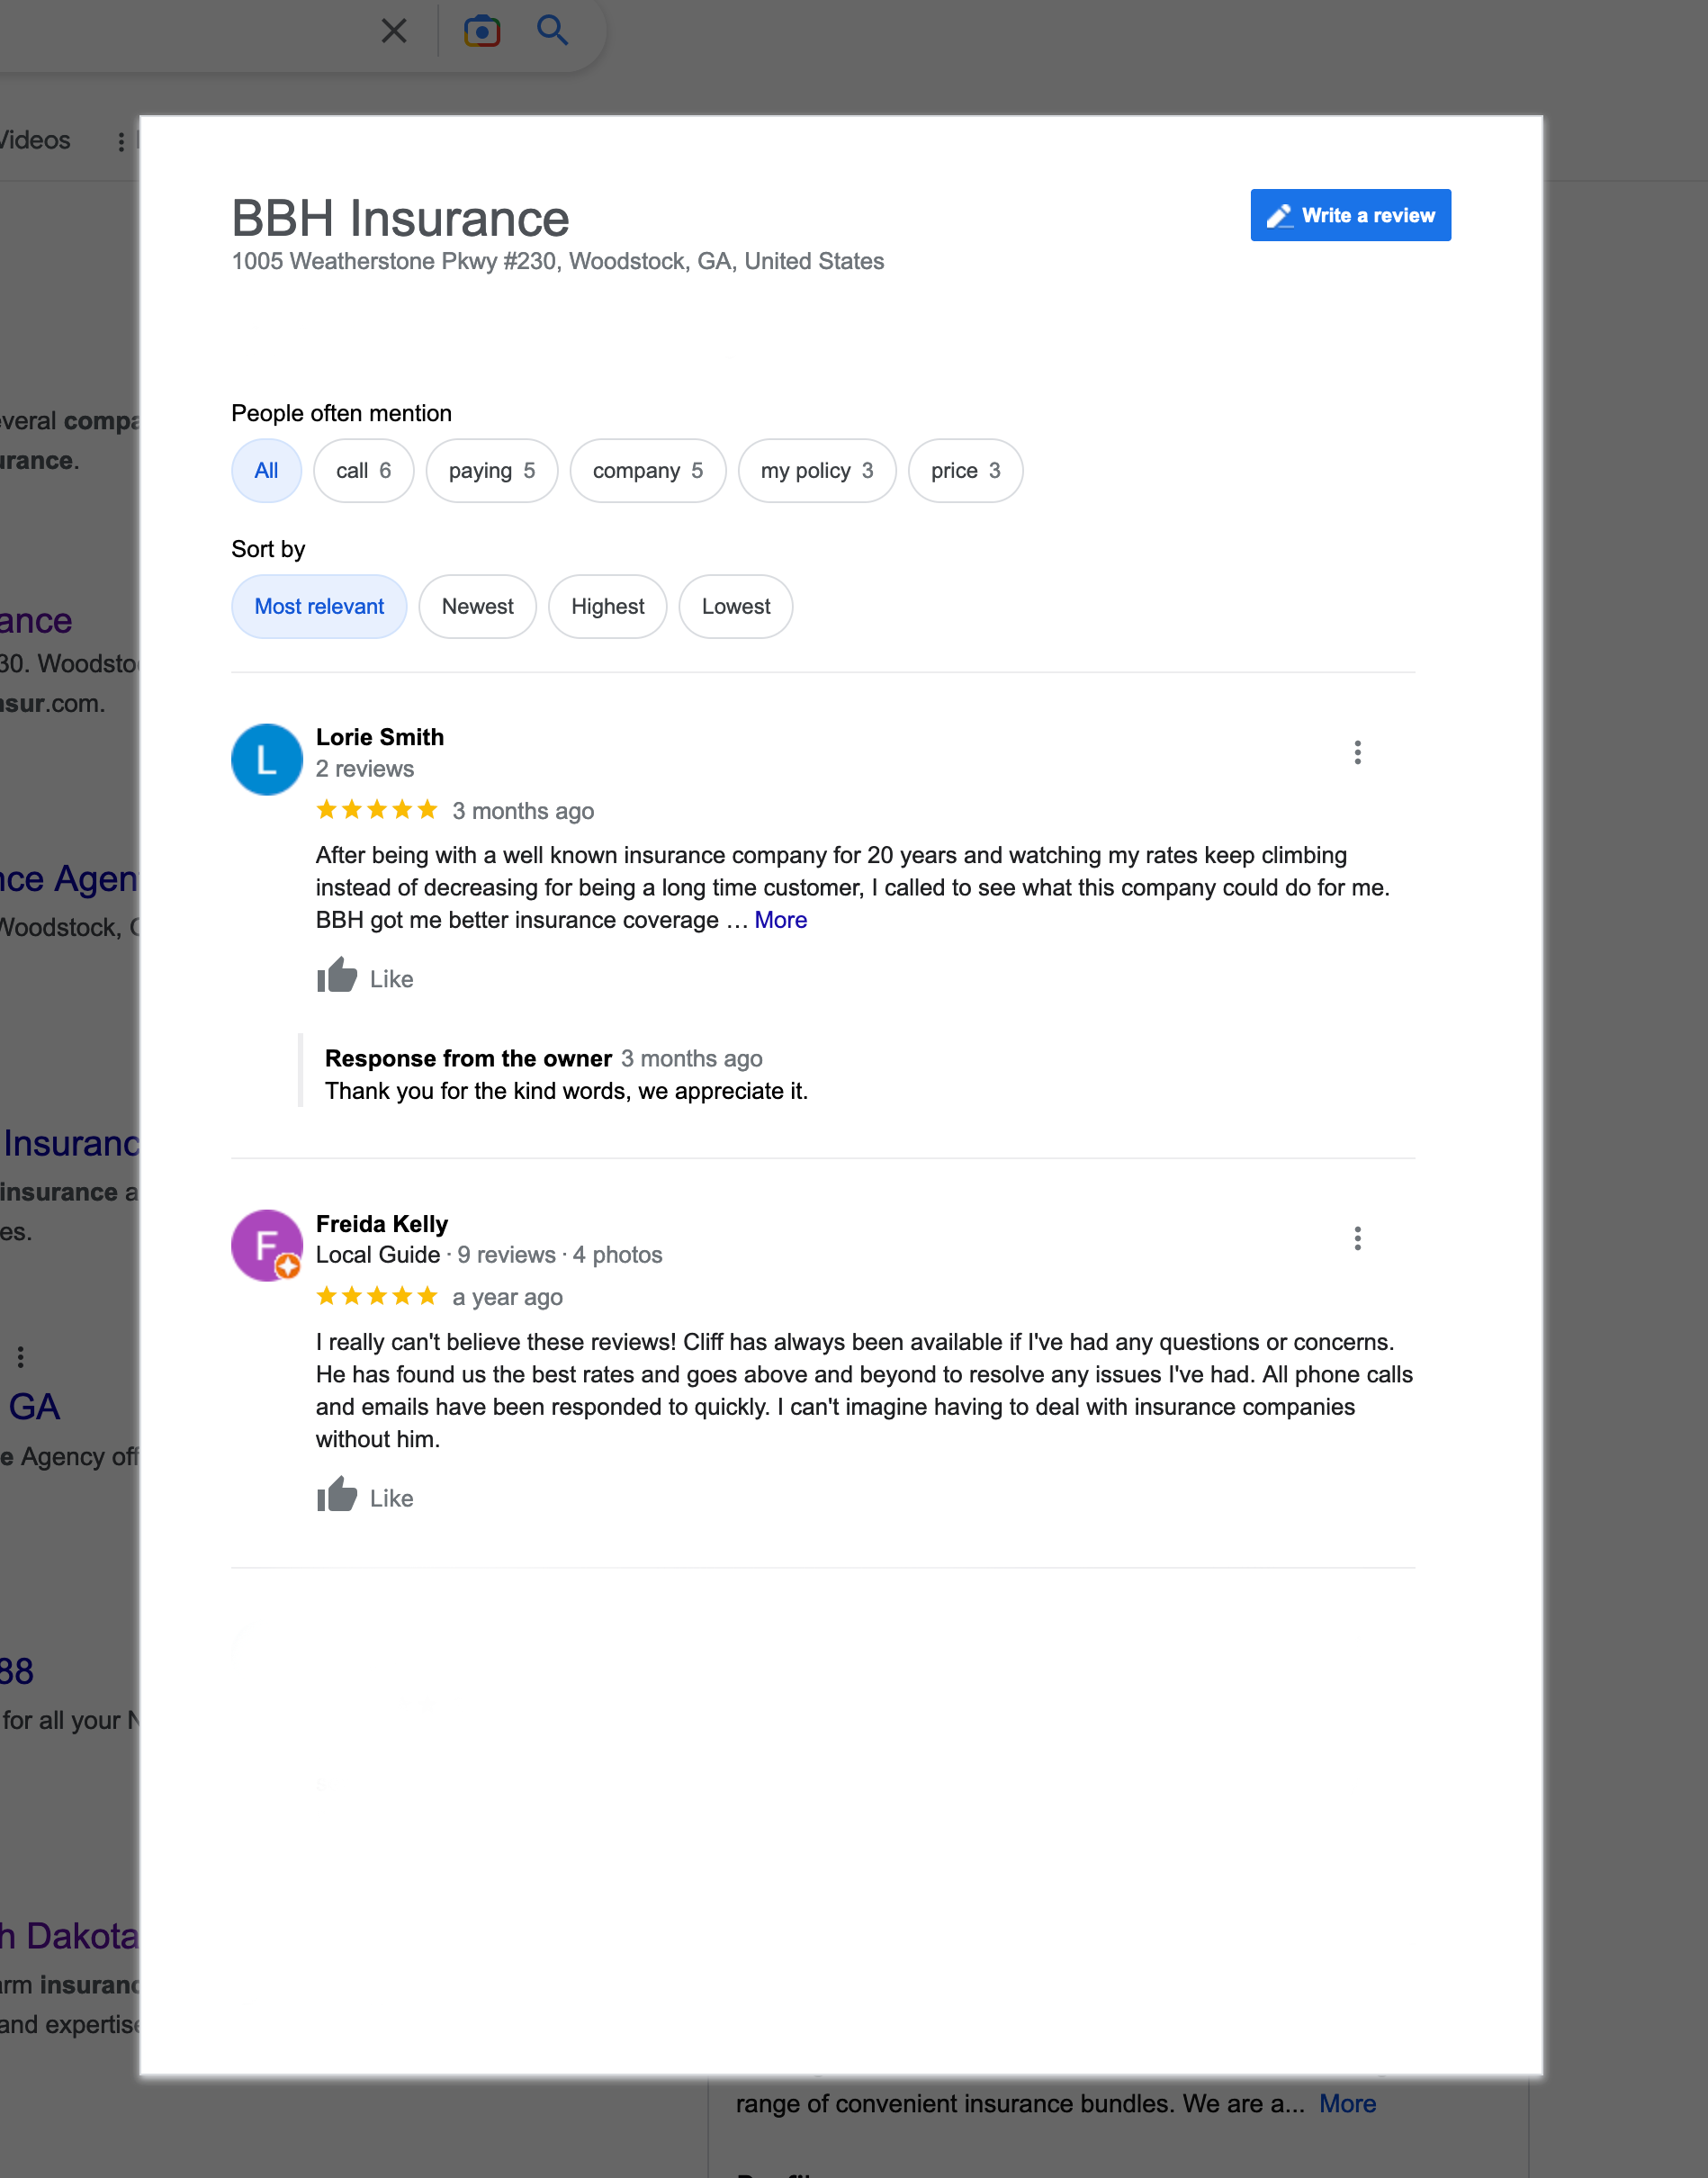Screen dimensions: 1708x2178
Task: Clear the search box with X icon
Action: point(394,31)
